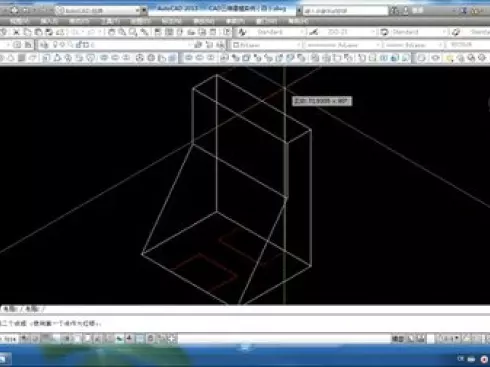Select the Cut scissors icon in standard toolbar
490x367 pixels.
[16, 32]
